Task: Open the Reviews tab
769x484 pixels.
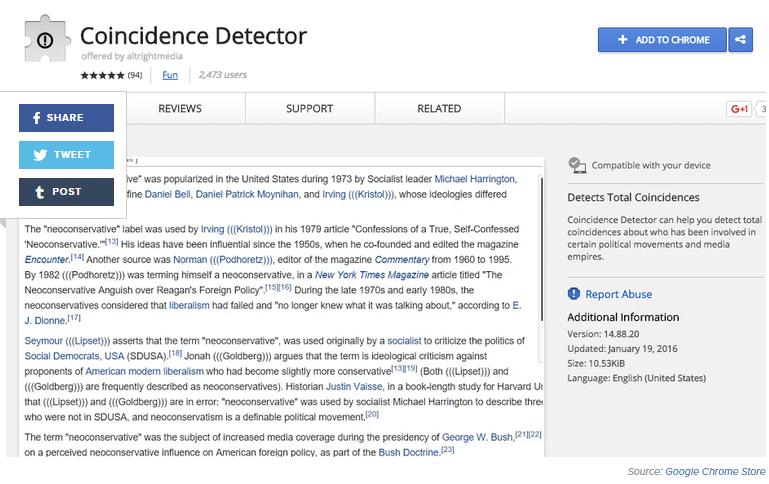Action: [x=180, y=108]
